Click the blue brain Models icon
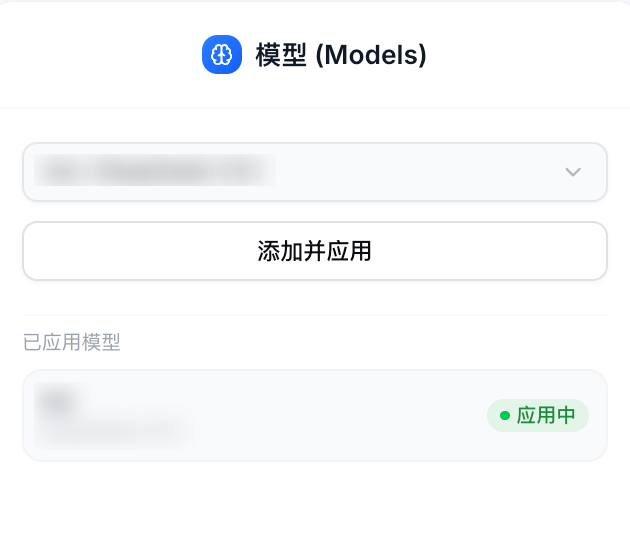630x550 pixels. [x=221, y=55]
